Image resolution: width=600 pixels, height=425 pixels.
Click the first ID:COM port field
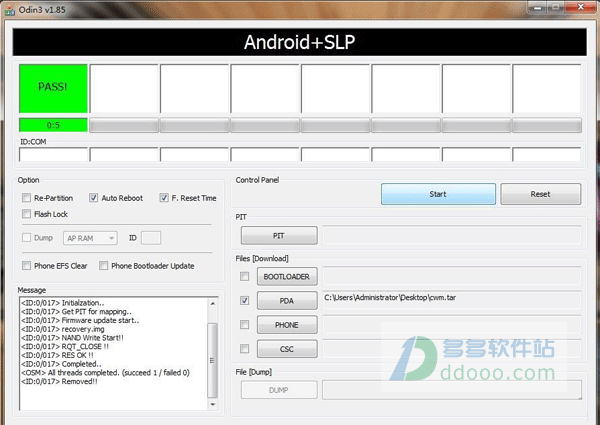(x=53, y=155)
